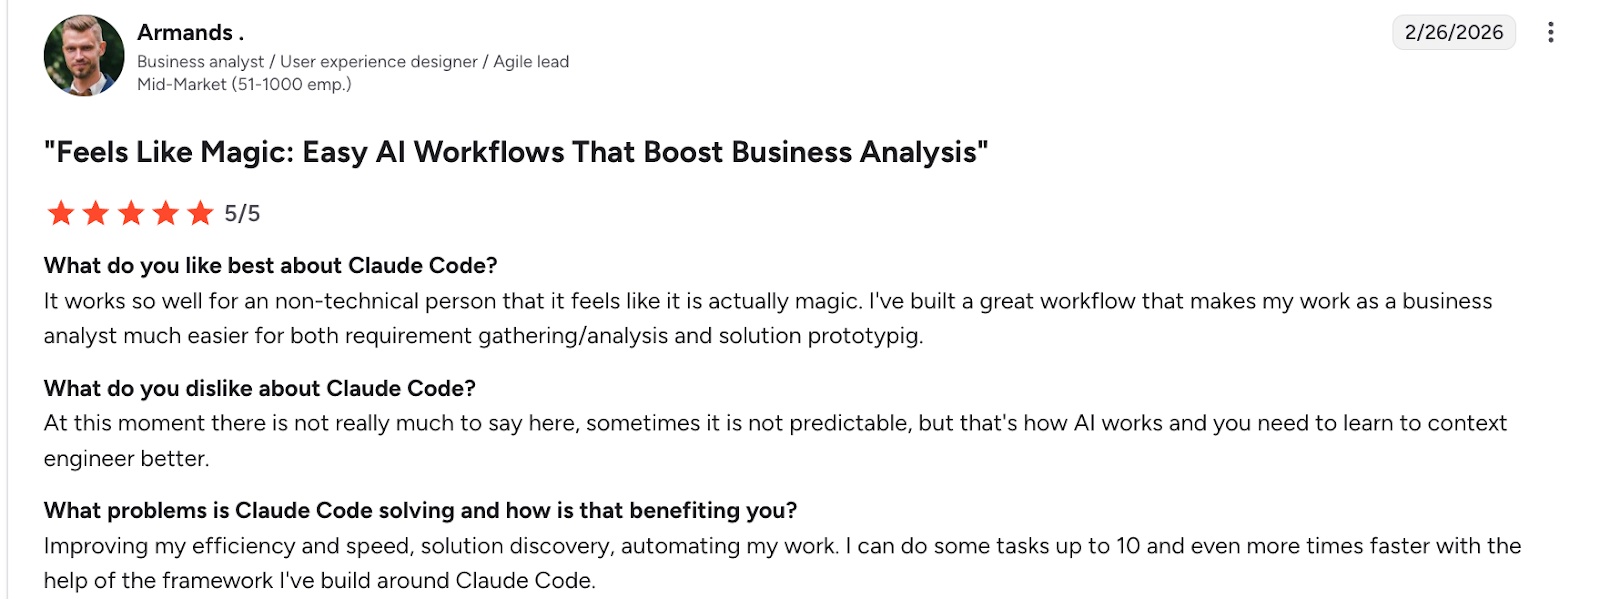Click the 5/5 rating score text
The image size is (1600, 599).
[x=242, y=213]
